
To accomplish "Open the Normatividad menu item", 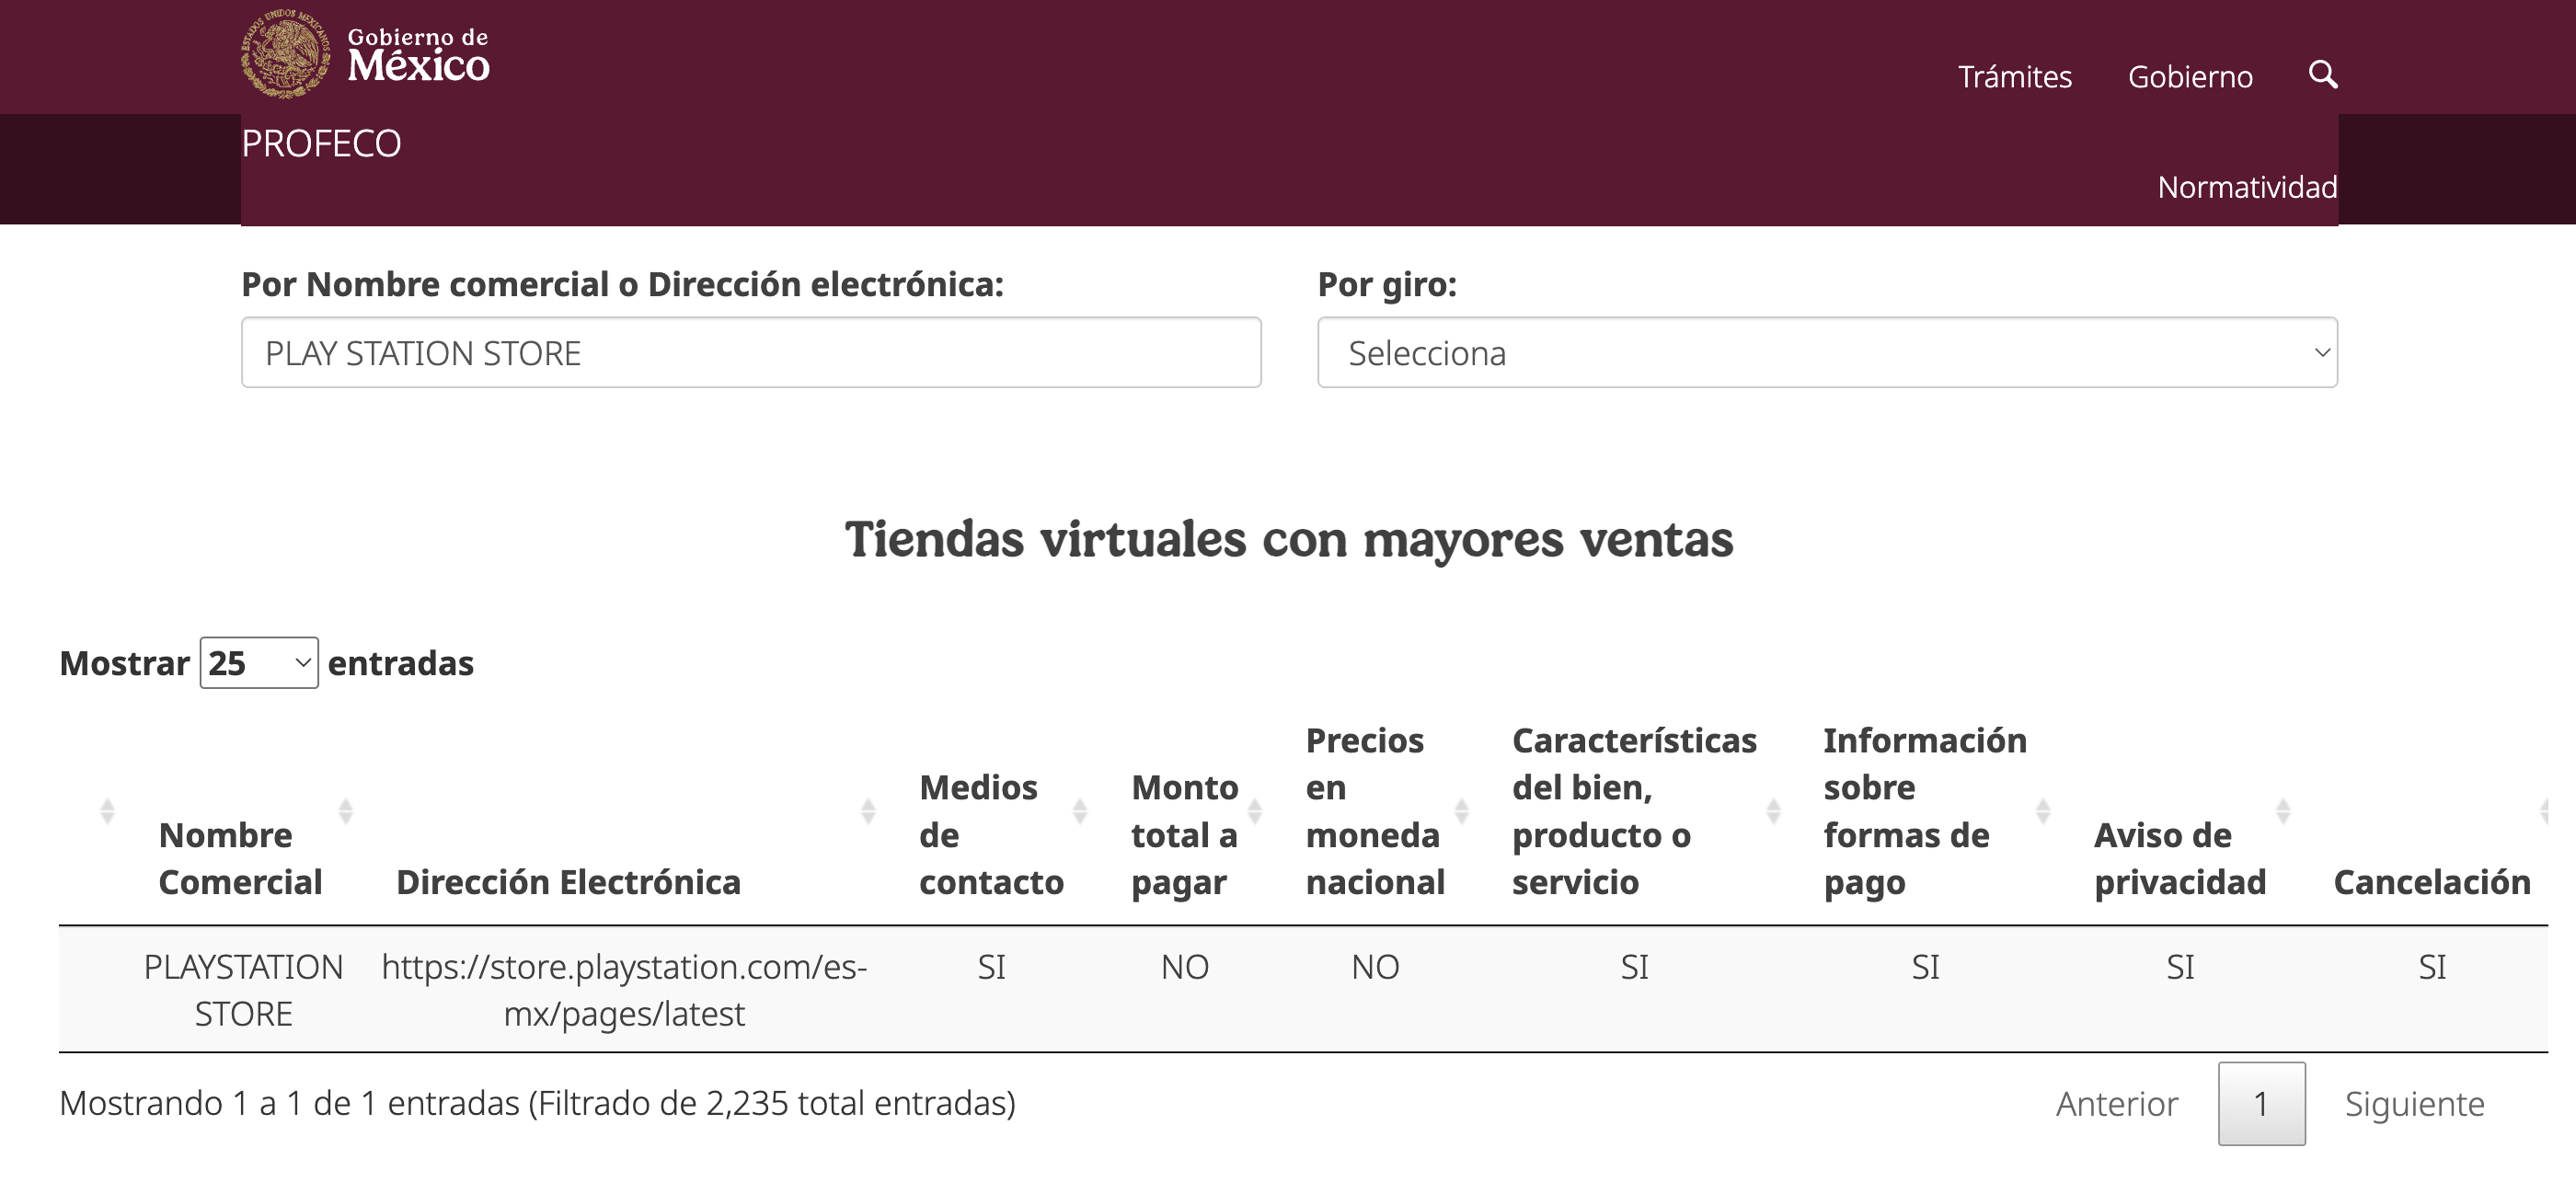I will coord(2247,187).
